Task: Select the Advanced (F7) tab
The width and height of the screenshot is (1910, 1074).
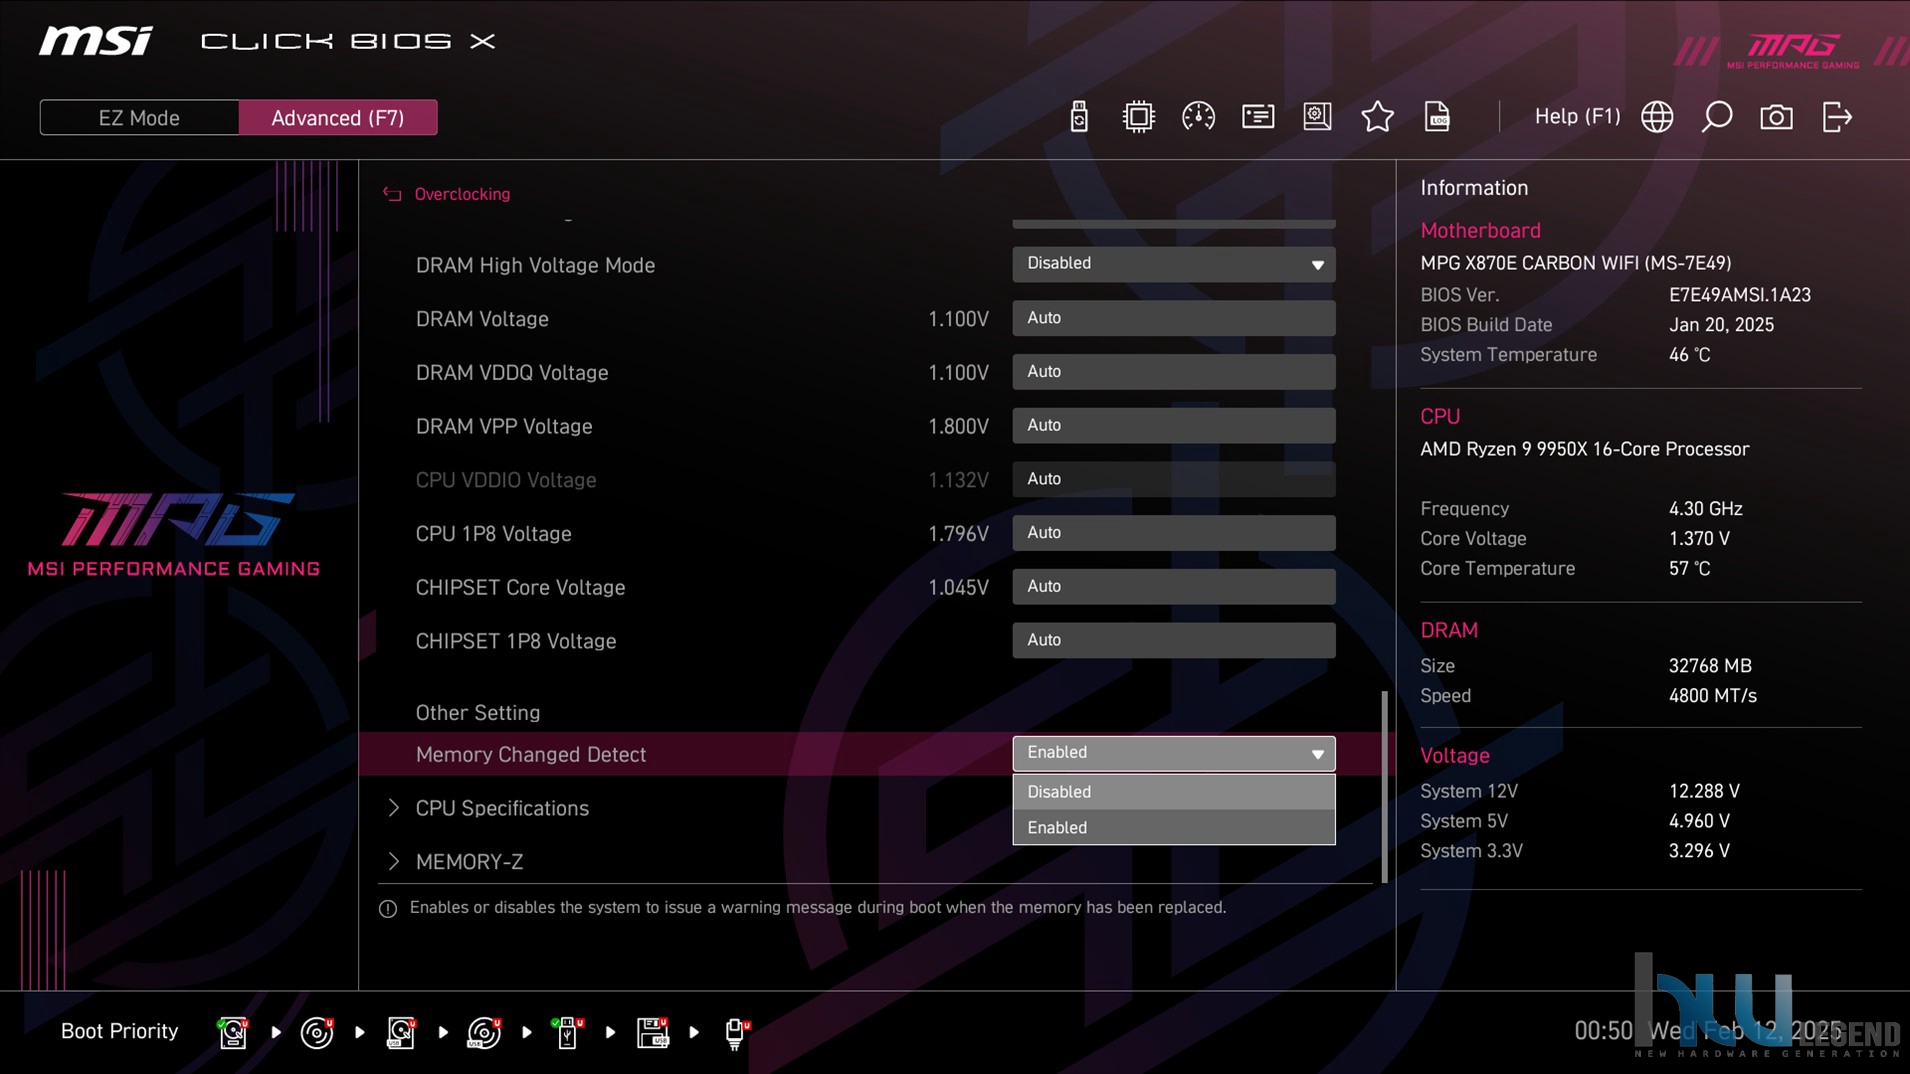Action: (x=338, y=117)
